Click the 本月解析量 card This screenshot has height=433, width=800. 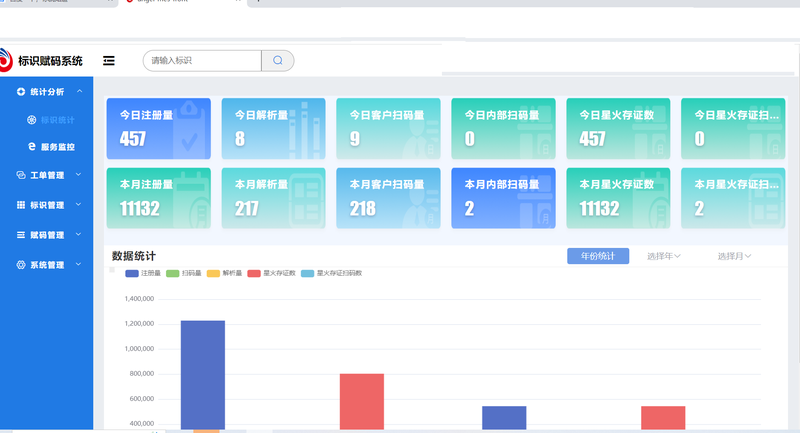pyautogui.click(x=273, y=198)
